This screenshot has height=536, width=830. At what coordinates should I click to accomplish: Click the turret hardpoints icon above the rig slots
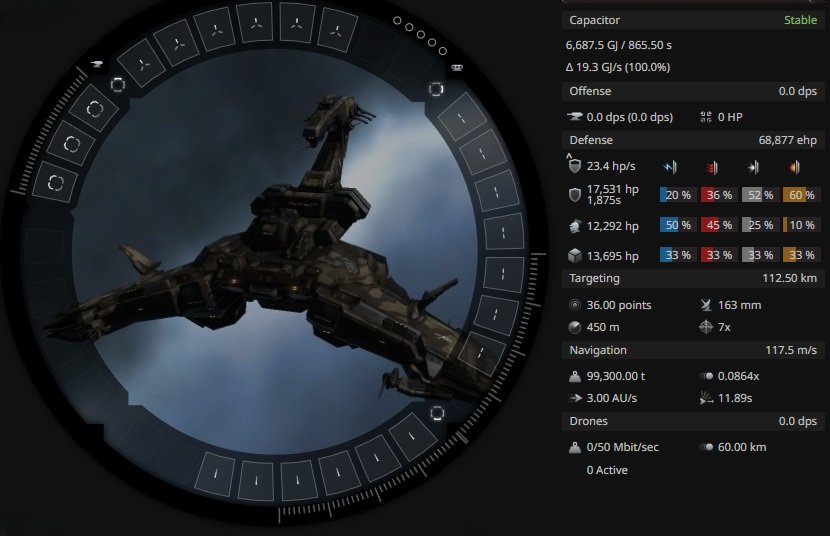97,64
